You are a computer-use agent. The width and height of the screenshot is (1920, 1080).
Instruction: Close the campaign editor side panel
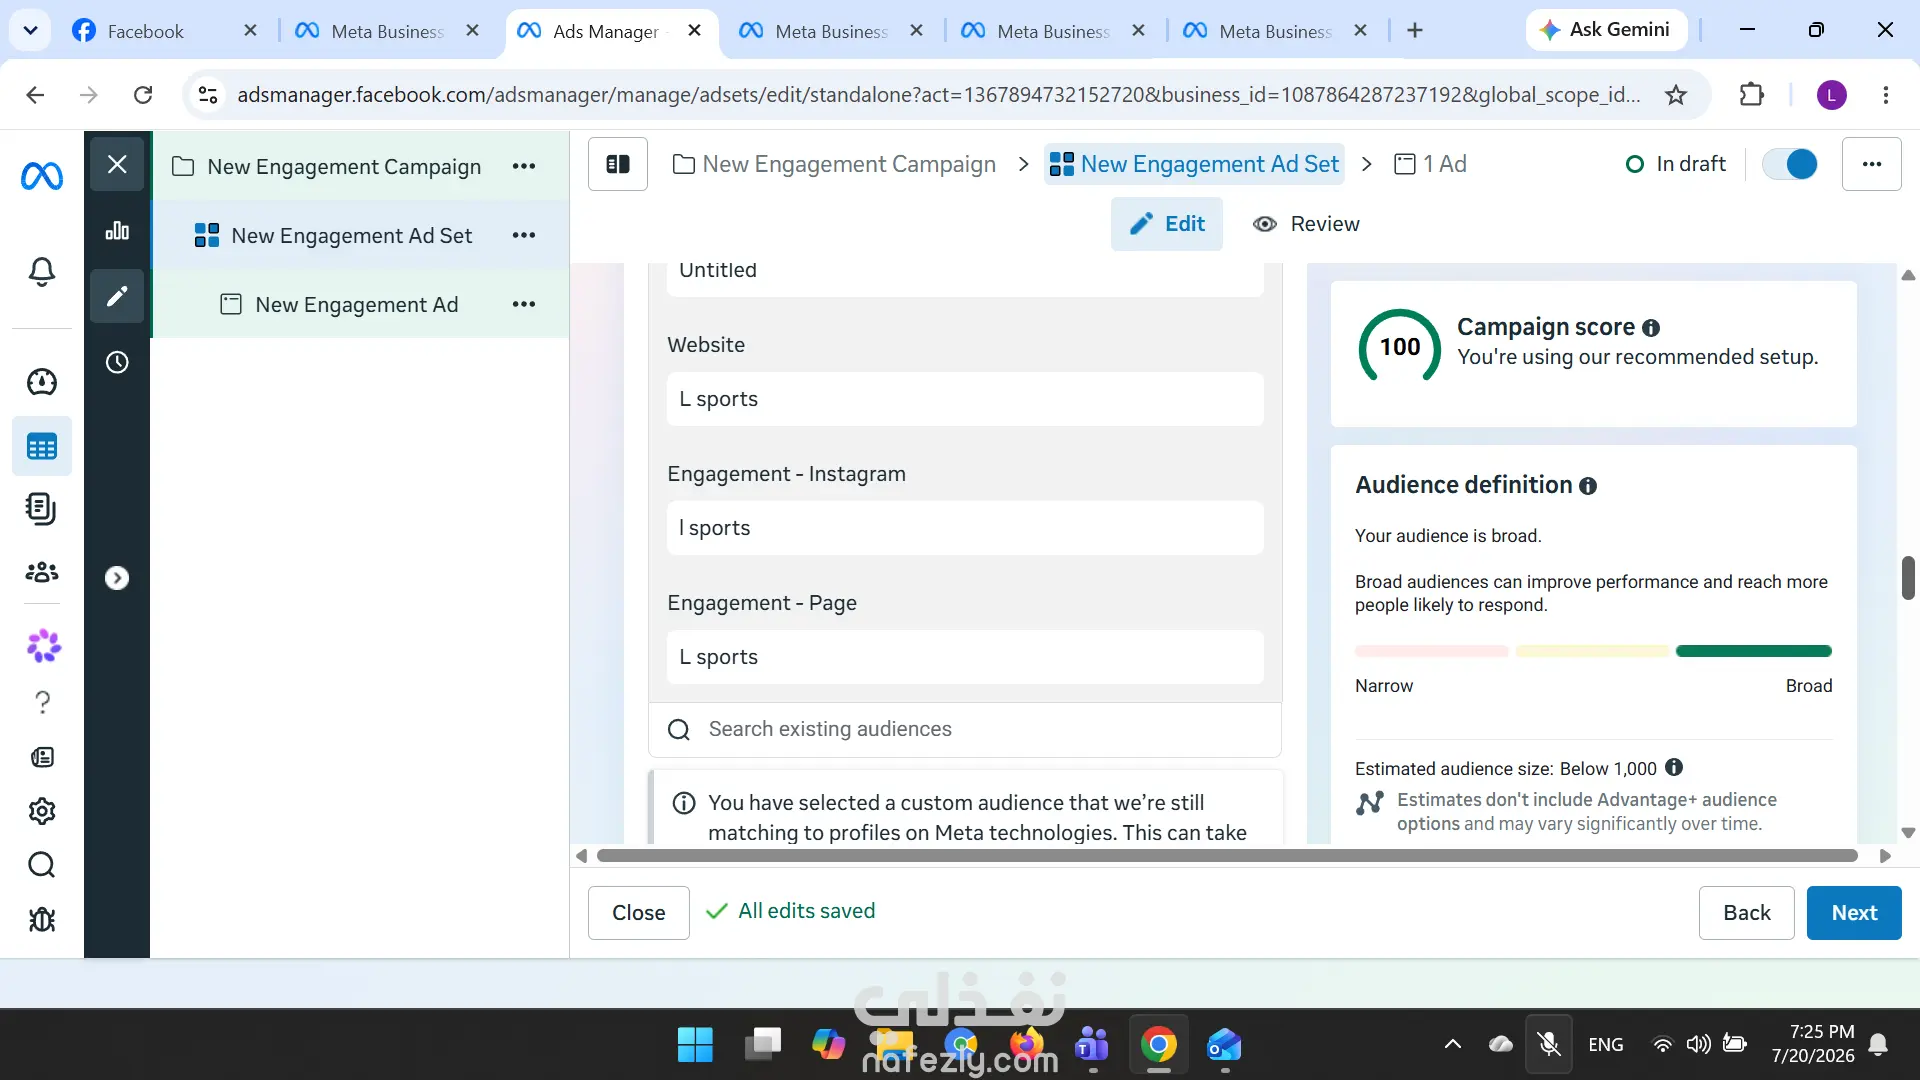pyautogui.click(x=117, y=164)
